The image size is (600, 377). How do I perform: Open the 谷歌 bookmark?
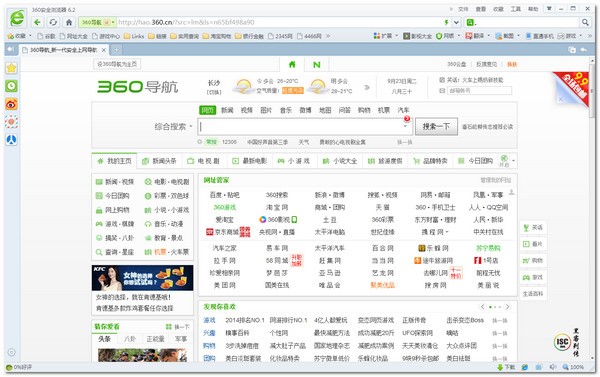46,36
